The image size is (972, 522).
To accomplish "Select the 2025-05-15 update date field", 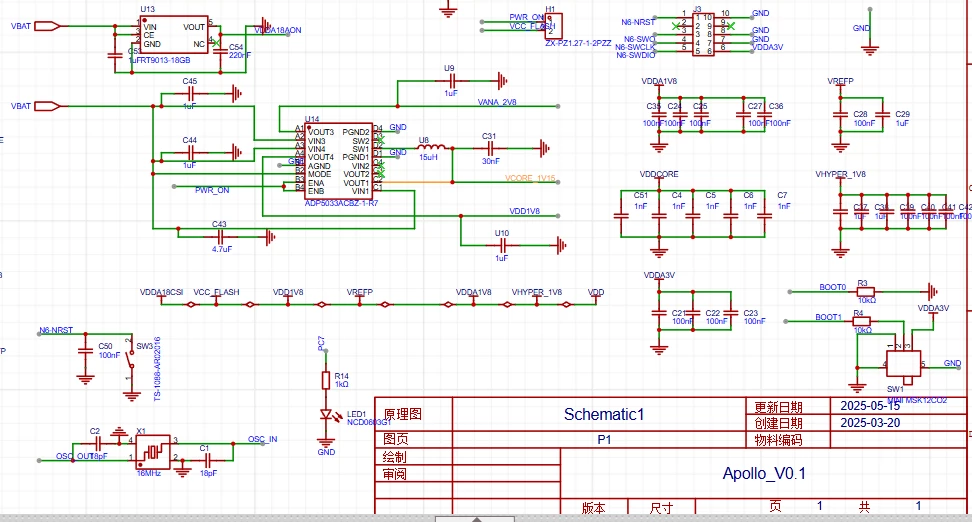I will click(x=898, y=406).
